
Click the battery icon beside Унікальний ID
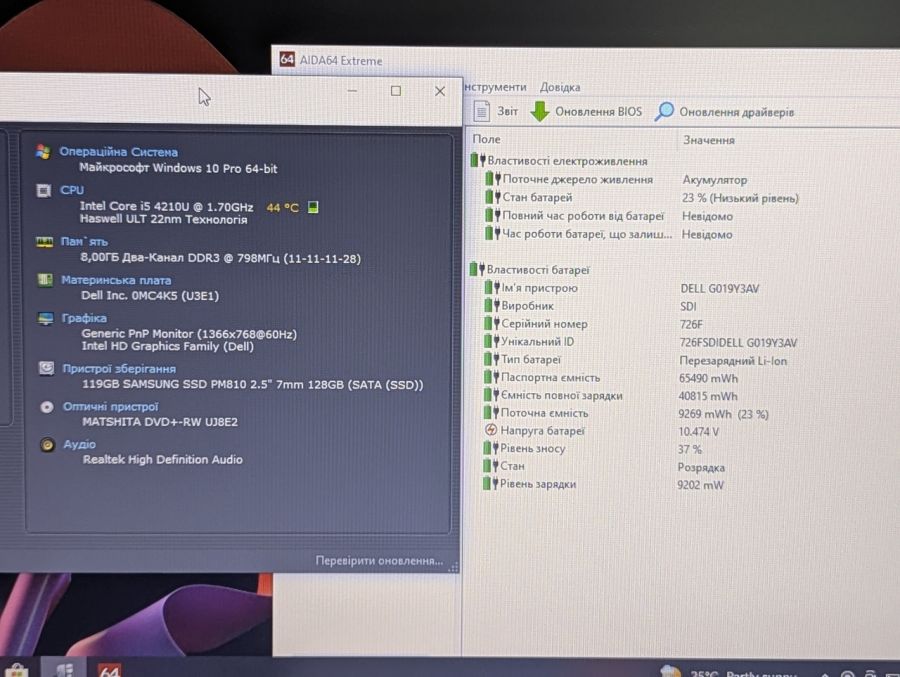pyautogui.click(x=492, y=341)
